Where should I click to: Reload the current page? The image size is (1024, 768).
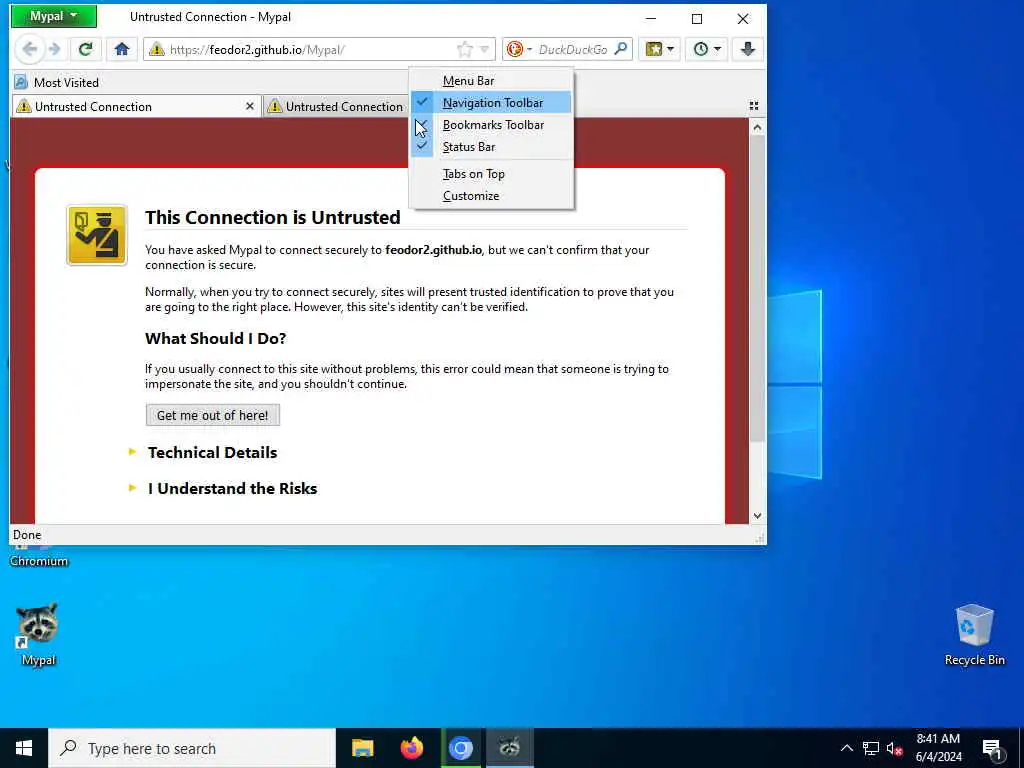point(86,49)
